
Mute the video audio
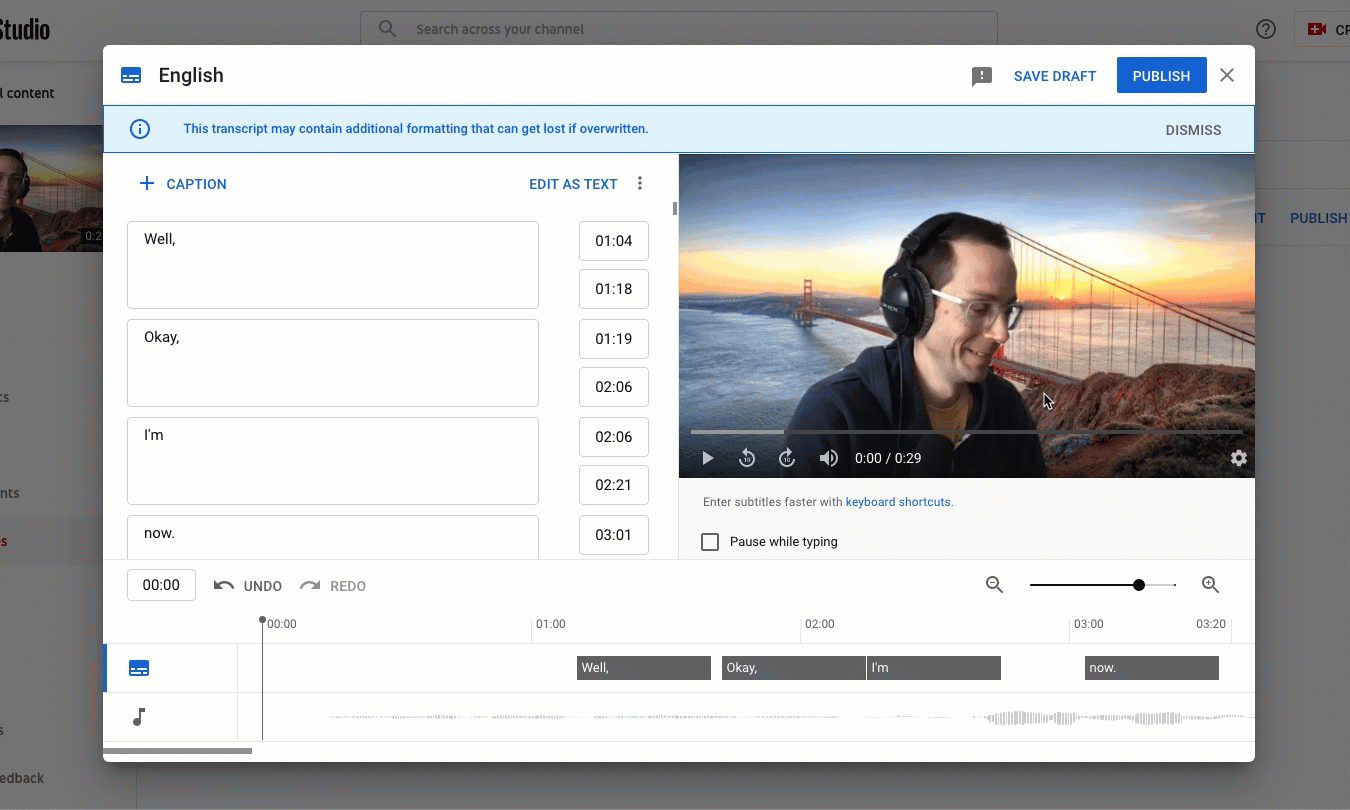[828, 458]
